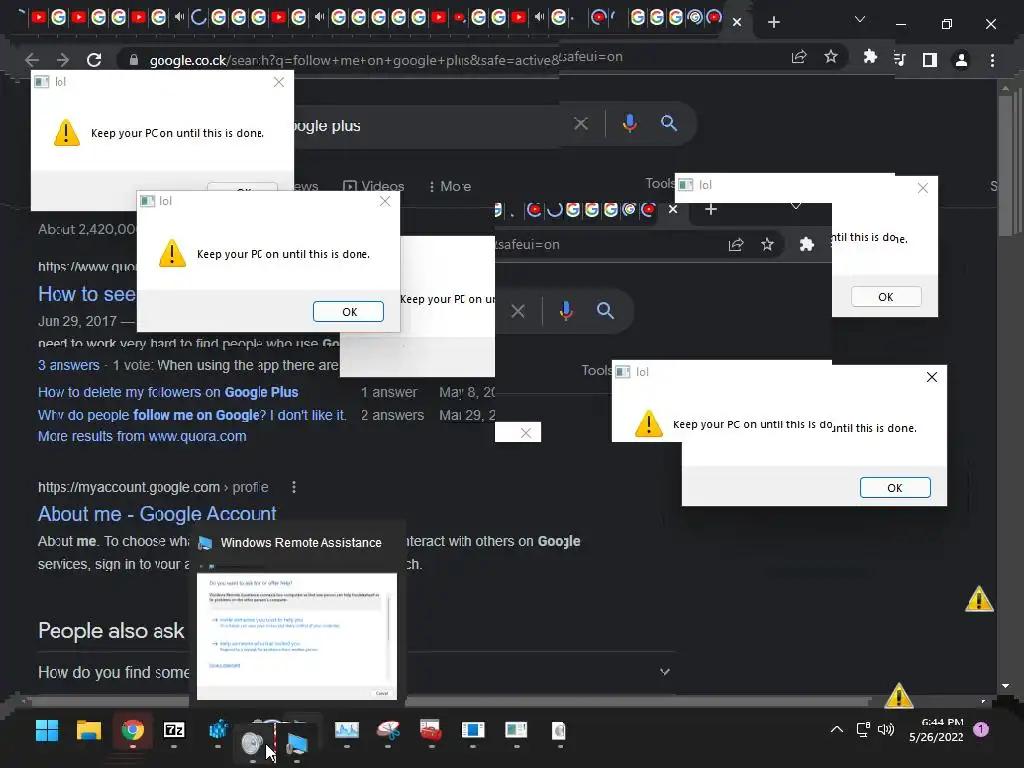The height and width of the screenshot is (768, 1024).
Task: Open Tools next to the search filter tabs
Action: (x=660, y=184)
